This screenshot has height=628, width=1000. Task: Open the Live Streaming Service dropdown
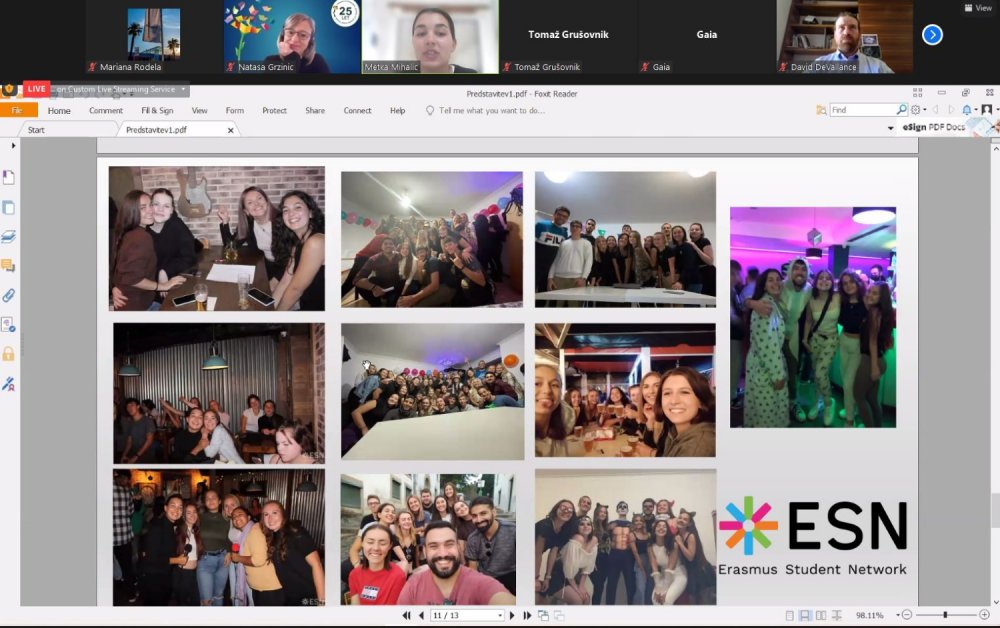[183, 90]
